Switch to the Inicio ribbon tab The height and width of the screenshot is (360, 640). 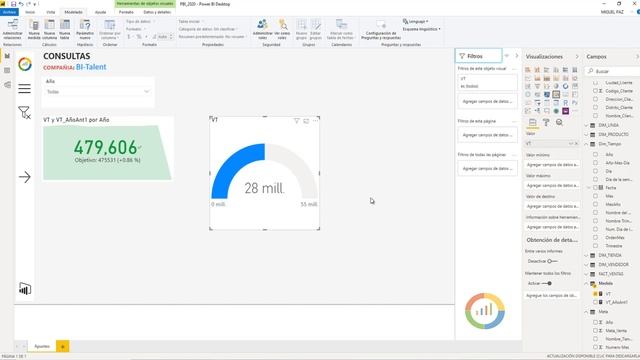(x=30, y=12)
